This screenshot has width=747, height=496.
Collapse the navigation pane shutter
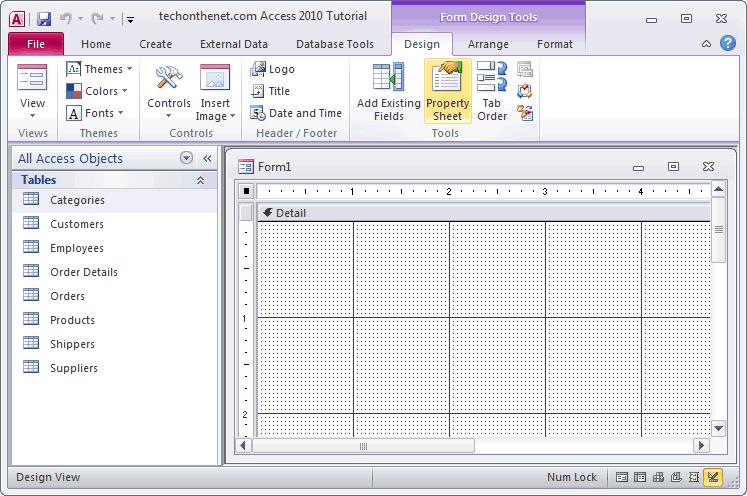coord(207,158)
